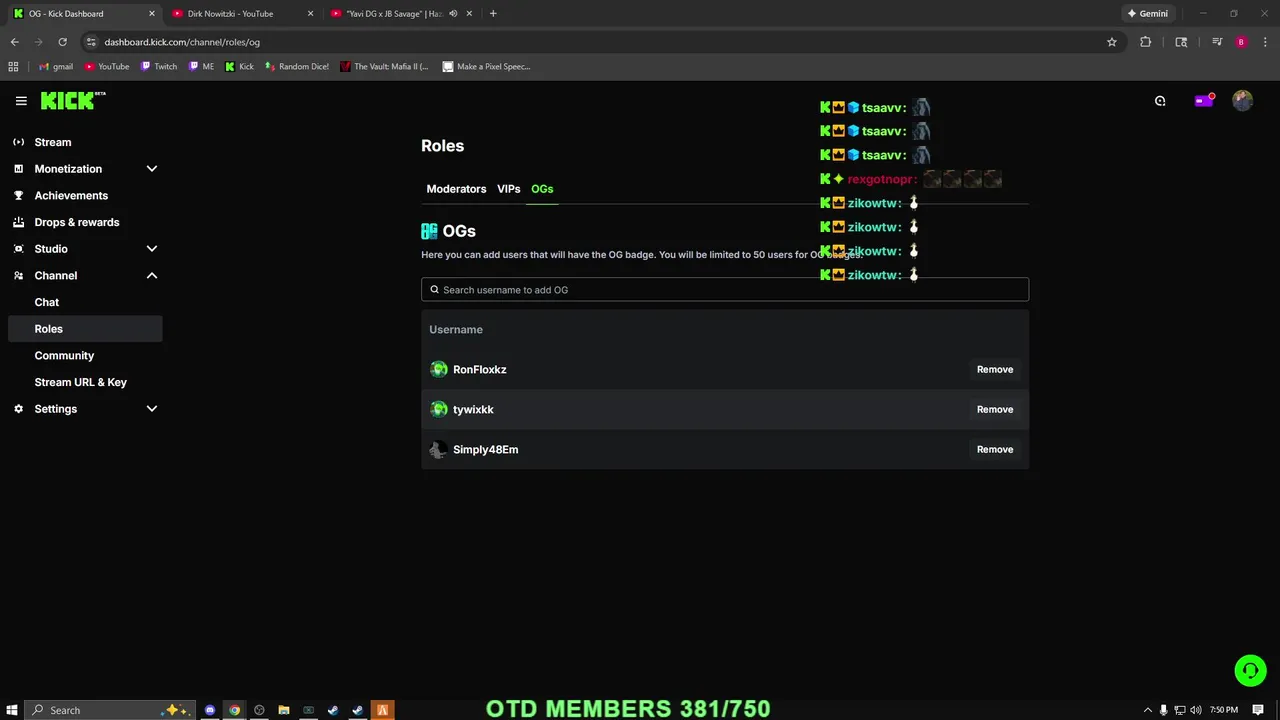Screen dimensions: 1280x720
Task: View site information icon in address bar
Action: (x=91, y=42)
